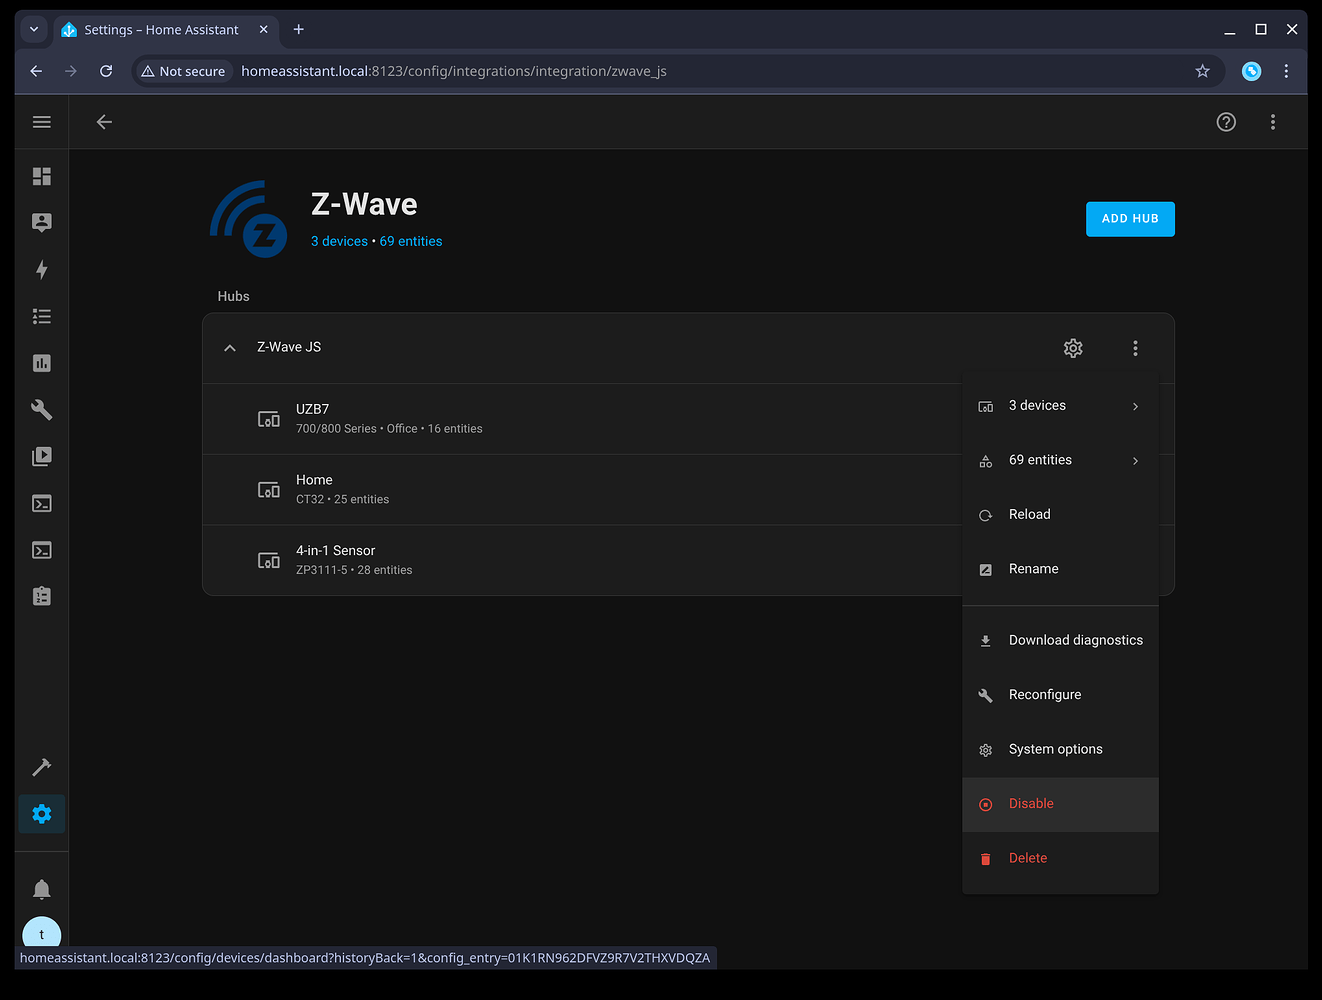Open a Terminal from the sidebar

[41, 503]
